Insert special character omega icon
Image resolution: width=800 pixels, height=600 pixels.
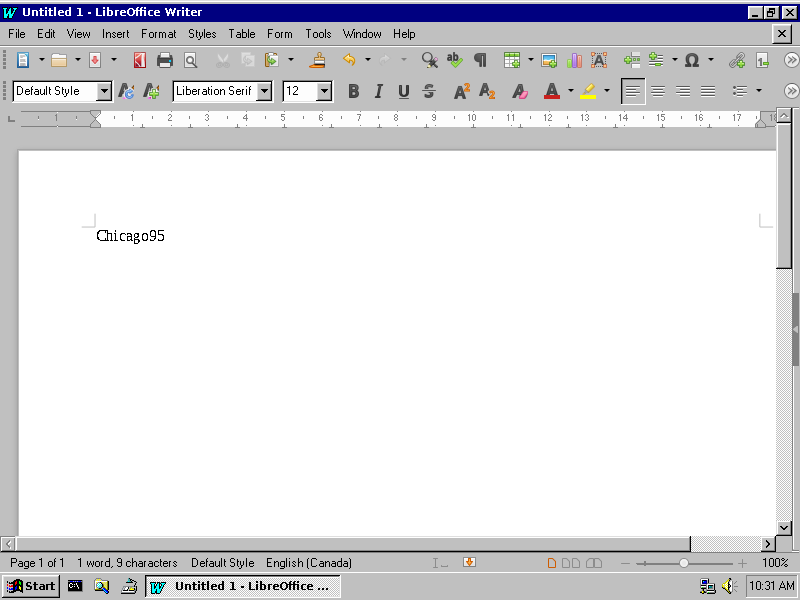click(692, 60)
